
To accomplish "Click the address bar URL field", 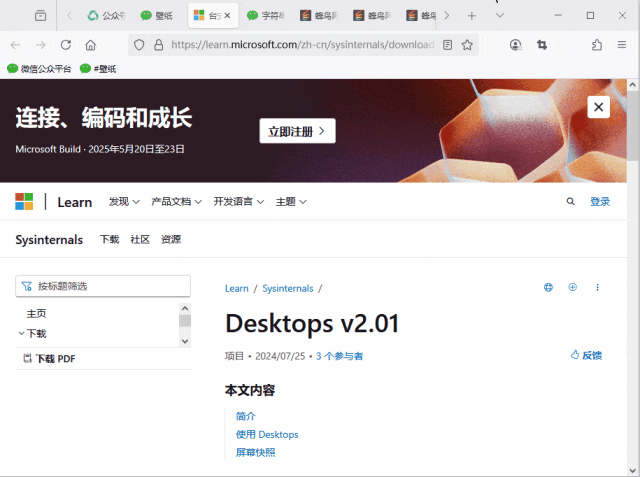I will (302, 45).
